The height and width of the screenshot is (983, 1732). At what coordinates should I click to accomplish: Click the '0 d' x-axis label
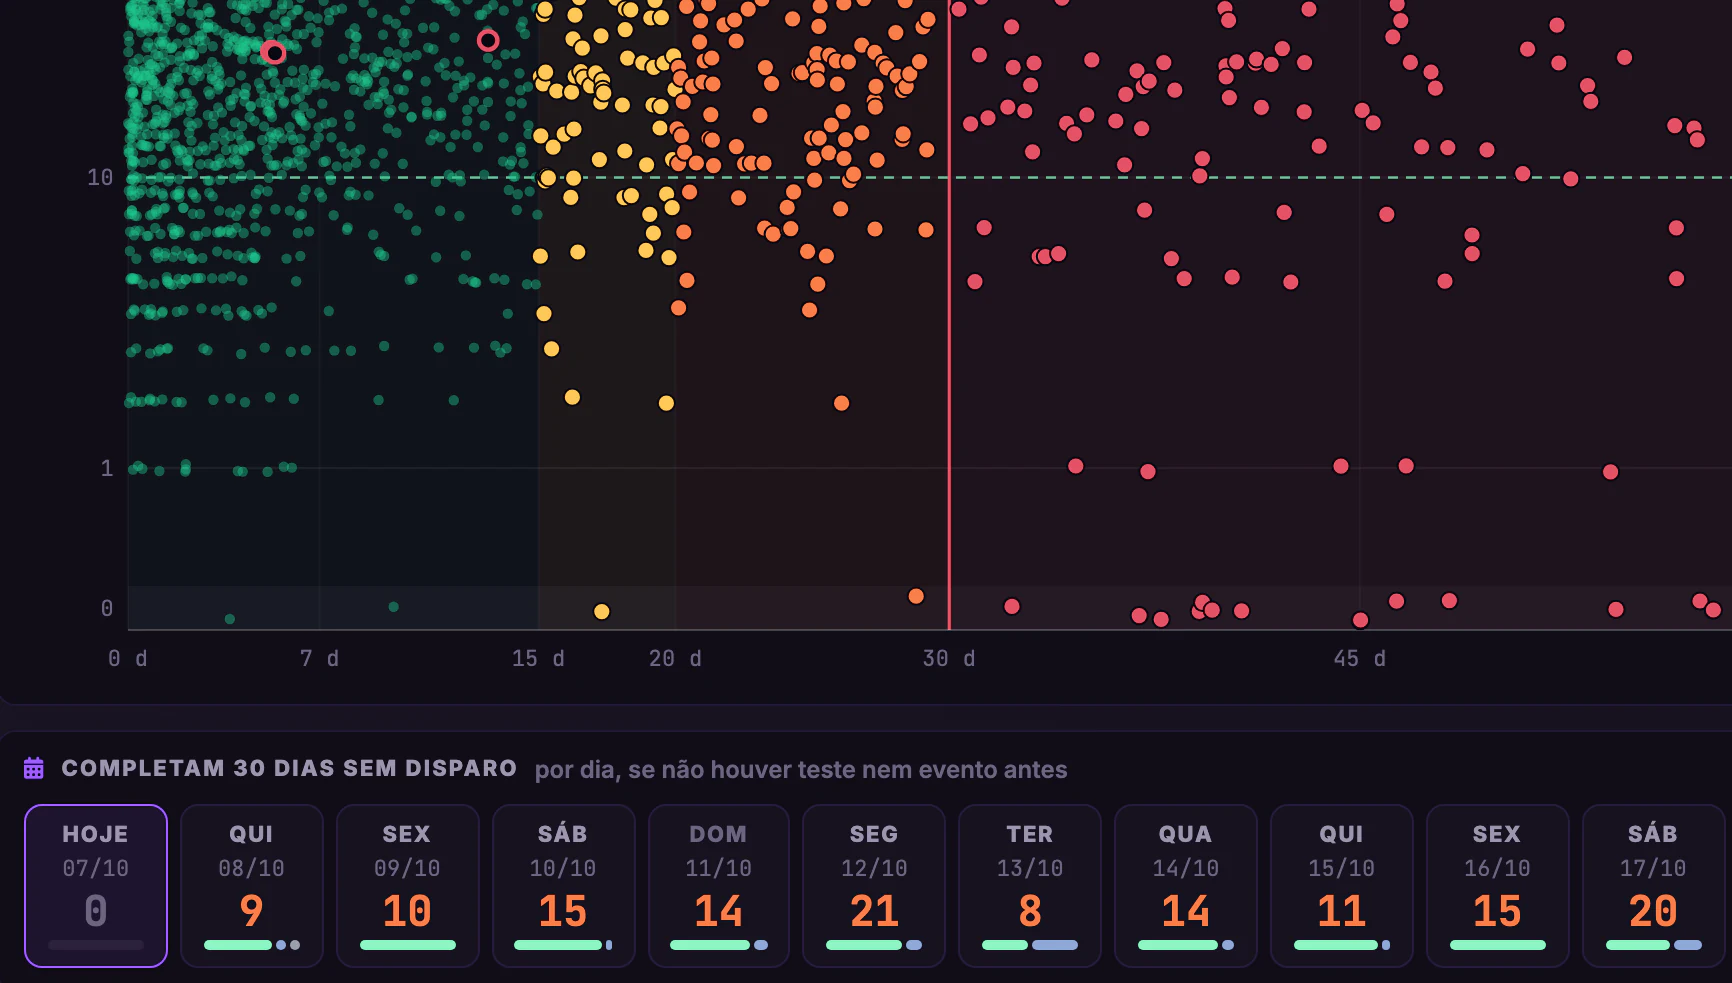128,658
